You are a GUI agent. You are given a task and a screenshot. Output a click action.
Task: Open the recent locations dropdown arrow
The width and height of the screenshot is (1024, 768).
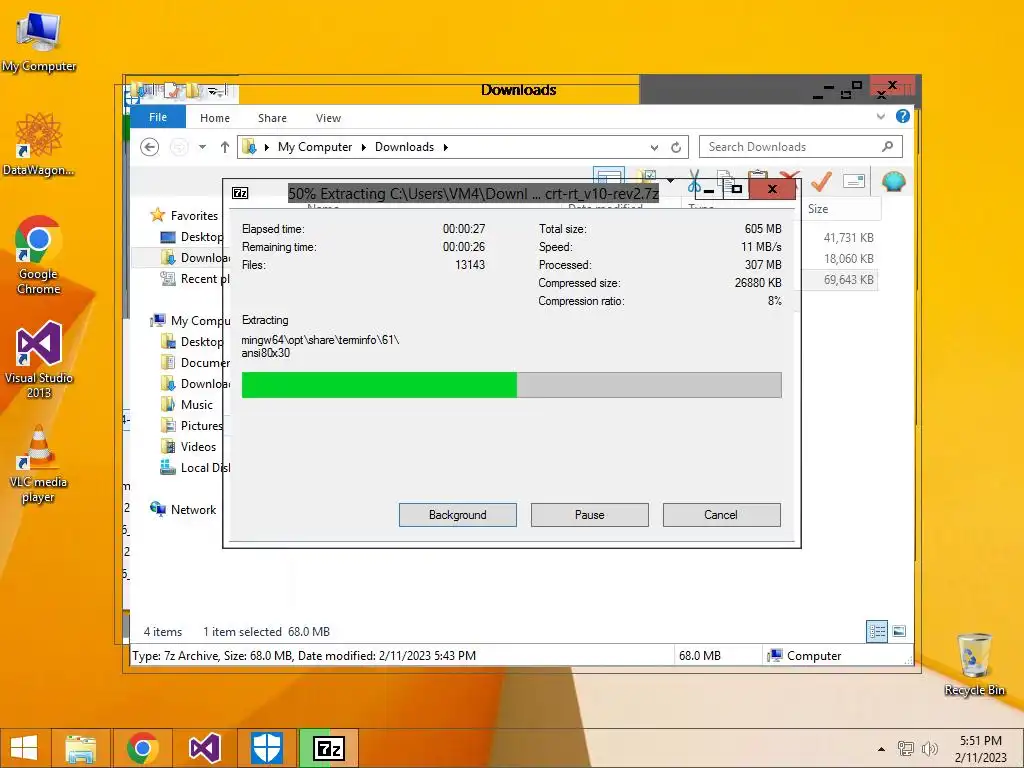202,147
